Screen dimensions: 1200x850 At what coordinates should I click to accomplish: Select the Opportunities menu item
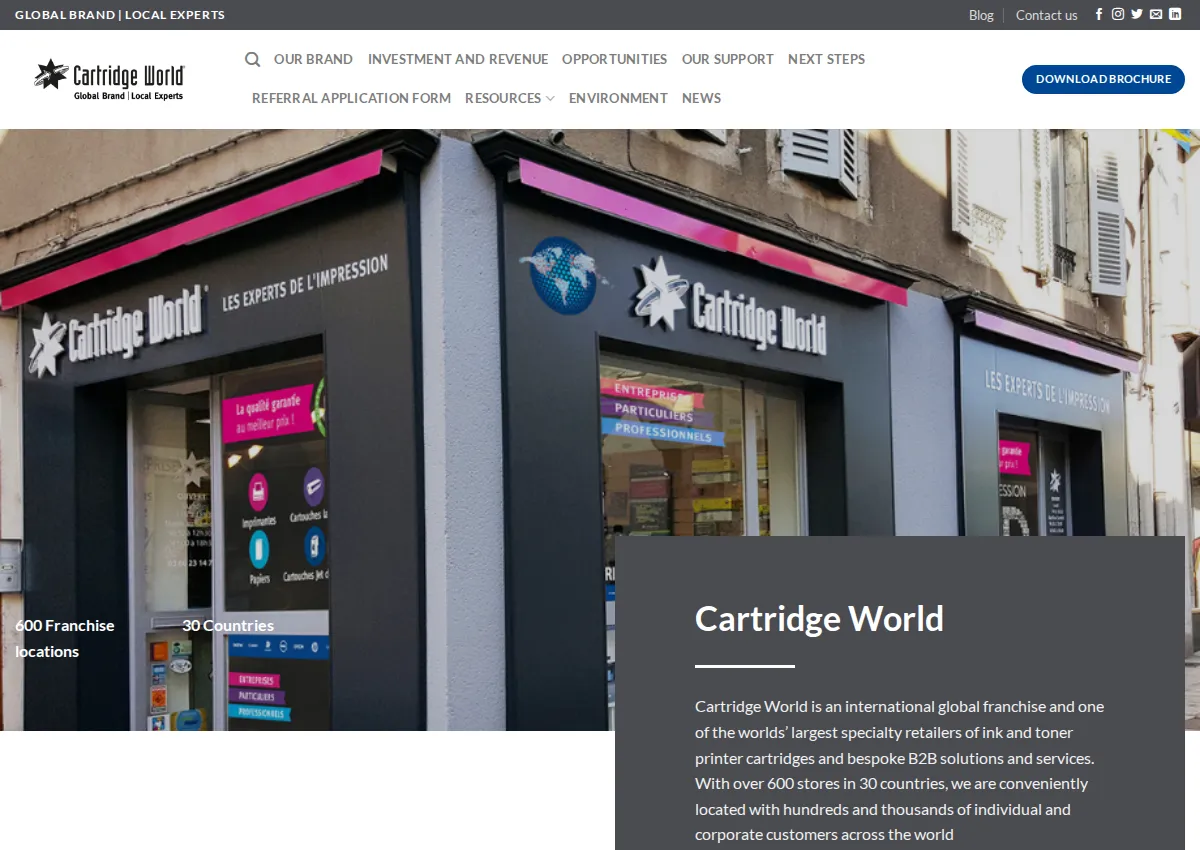(x=614, y=59)
